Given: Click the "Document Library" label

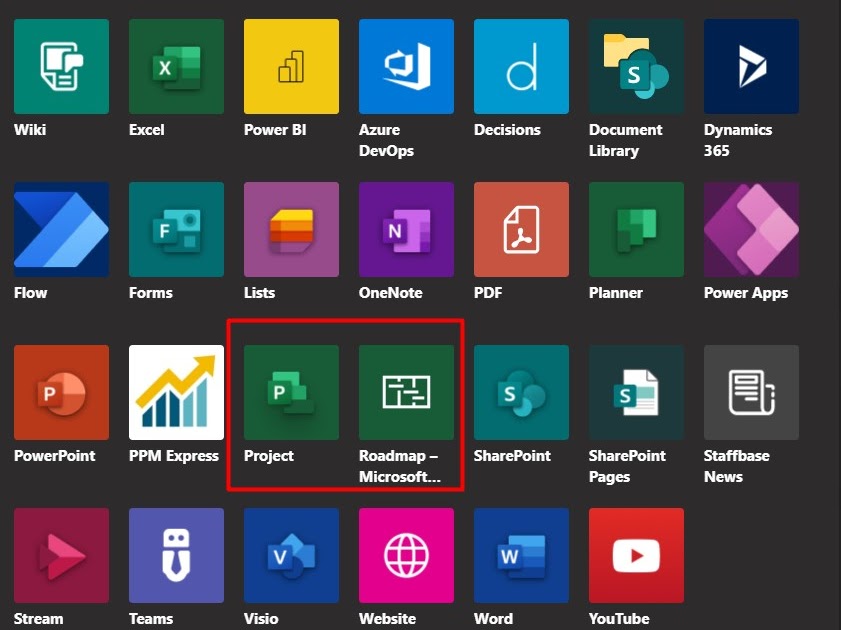Looking at the screenshot, I should click(625, 140).
